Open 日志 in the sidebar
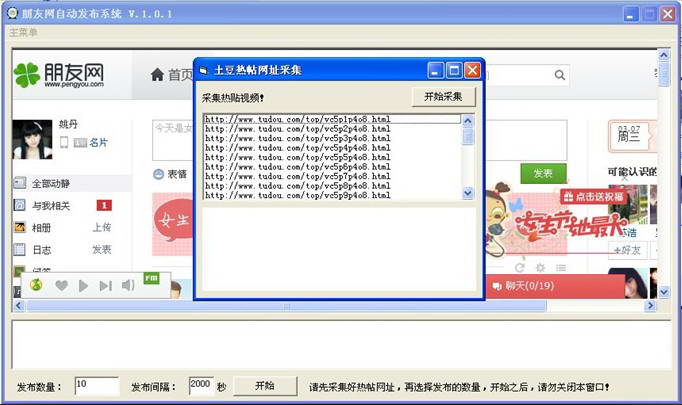682x405 pixels. [x=42, y=250]
